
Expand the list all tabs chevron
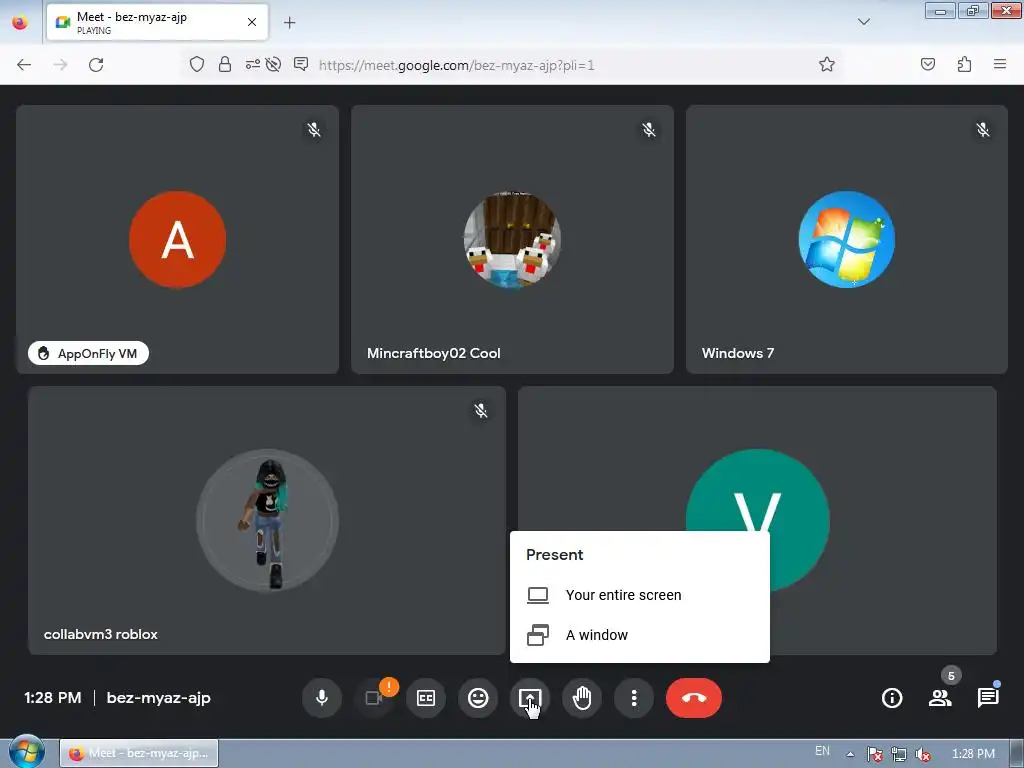pos(863,22)
